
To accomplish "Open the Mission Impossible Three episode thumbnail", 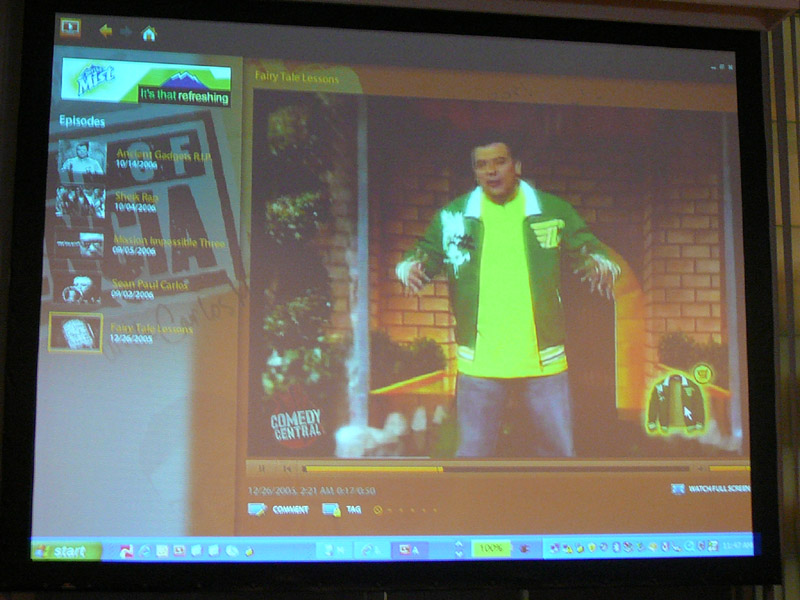I will 78,244.
